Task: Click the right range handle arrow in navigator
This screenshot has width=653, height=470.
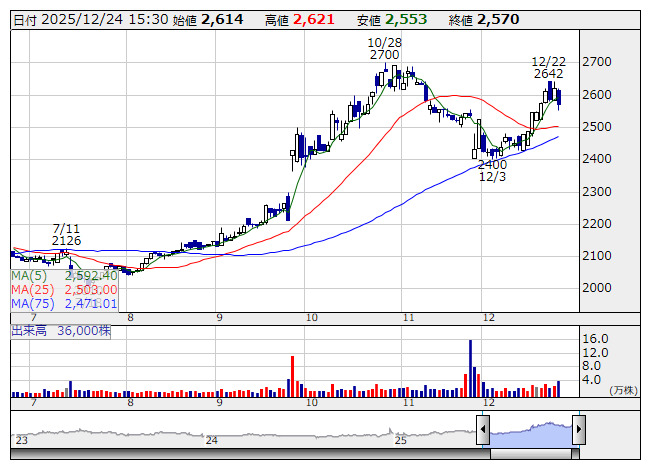Action: tap(578, 431)
